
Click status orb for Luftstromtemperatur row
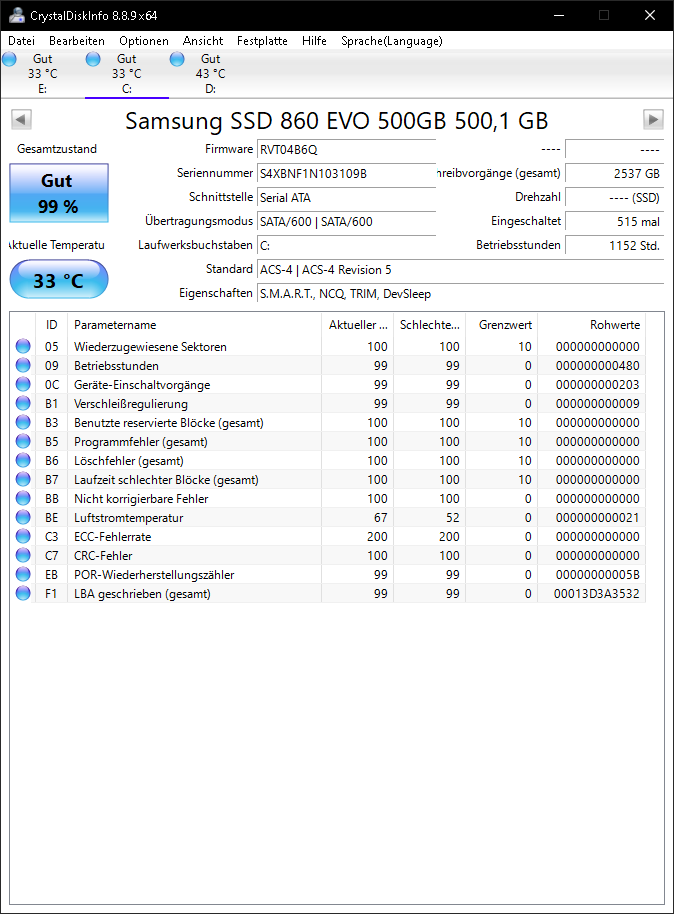(x=23, y=518)
